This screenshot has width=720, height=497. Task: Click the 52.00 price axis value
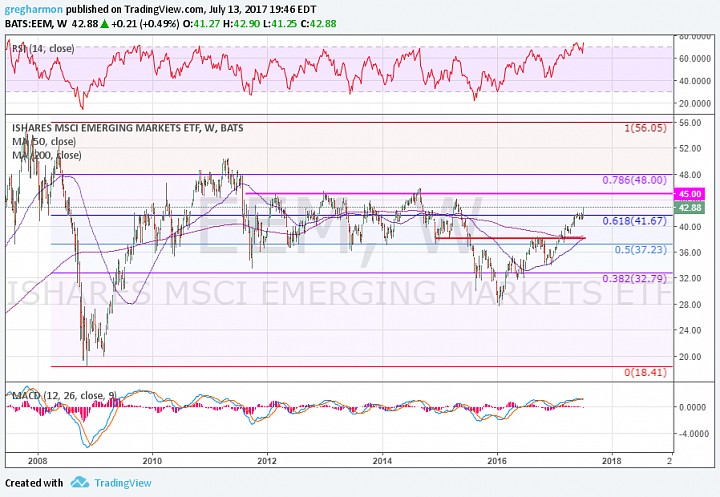coord(690,148)
